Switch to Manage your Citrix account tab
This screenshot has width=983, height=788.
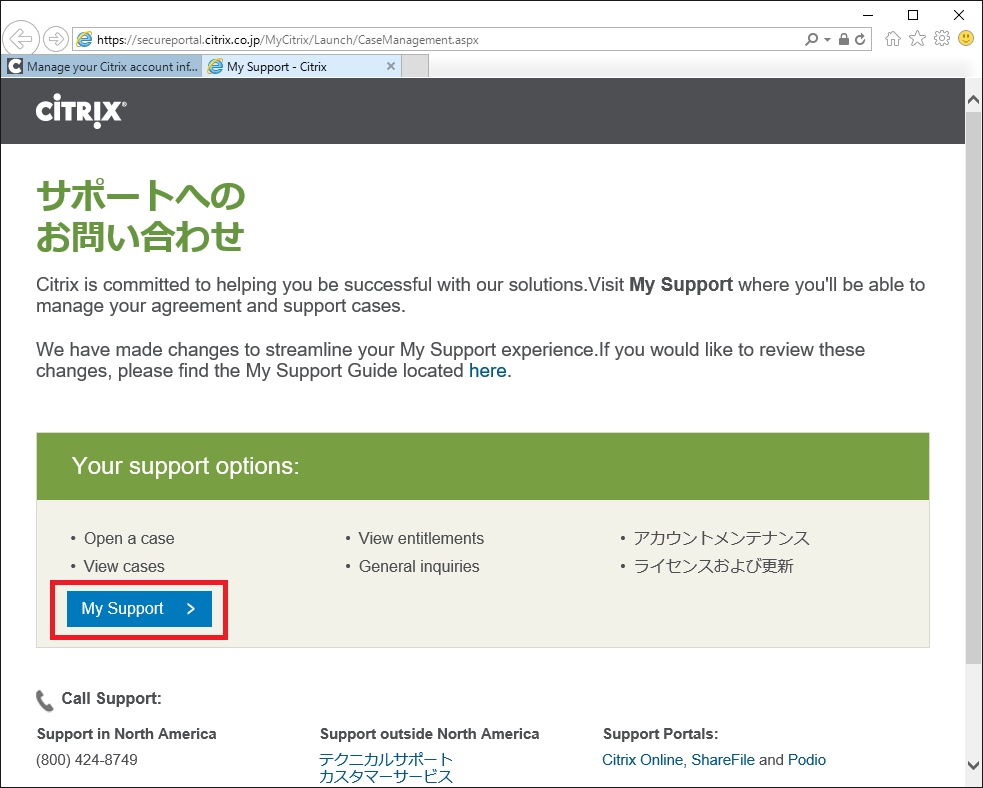[102, 67]
